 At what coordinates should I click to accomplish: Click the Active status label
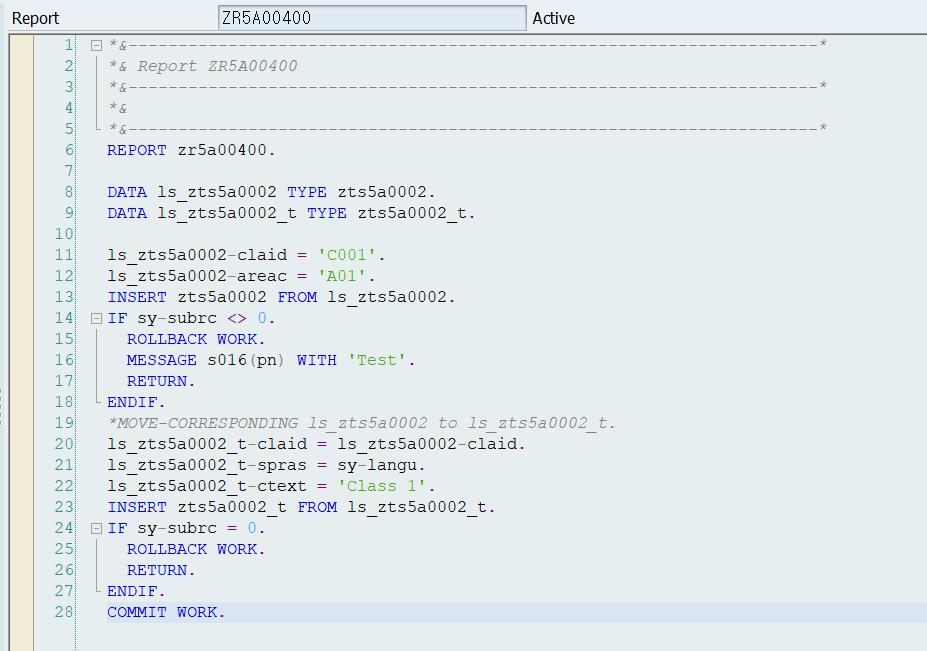pyautogui.click(x=553, y=18)
